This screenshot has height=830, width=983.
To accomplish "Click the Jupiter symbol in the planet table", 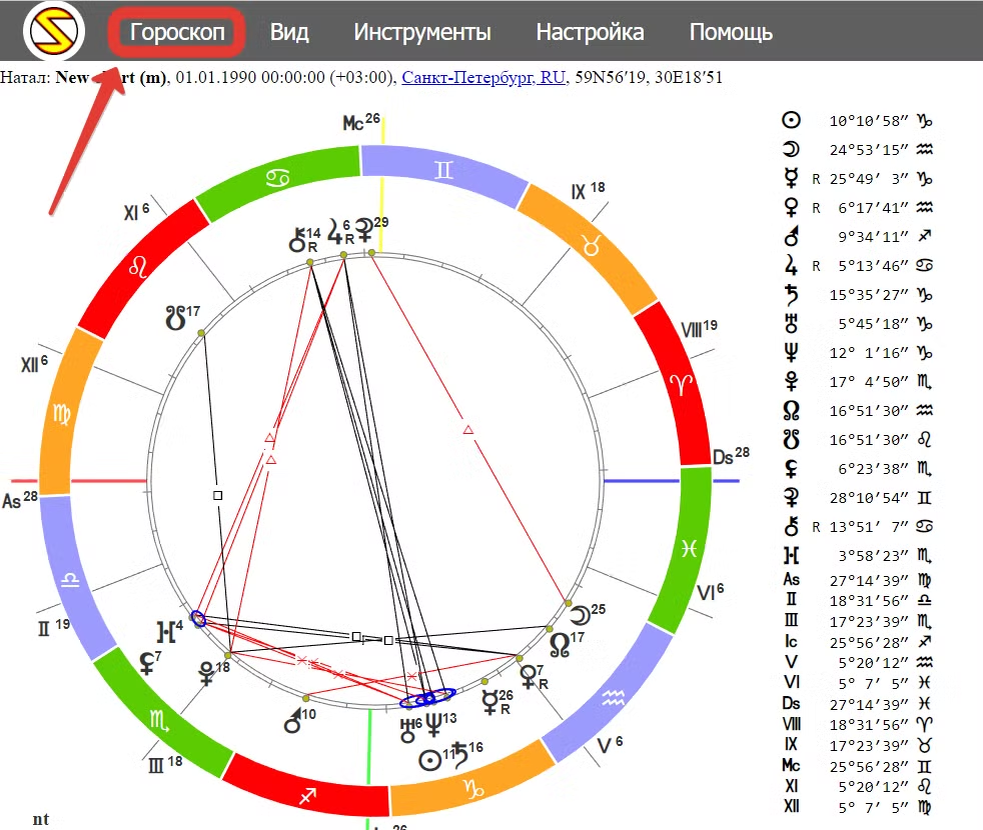I will pyautogui.click(x=791, y=265).
